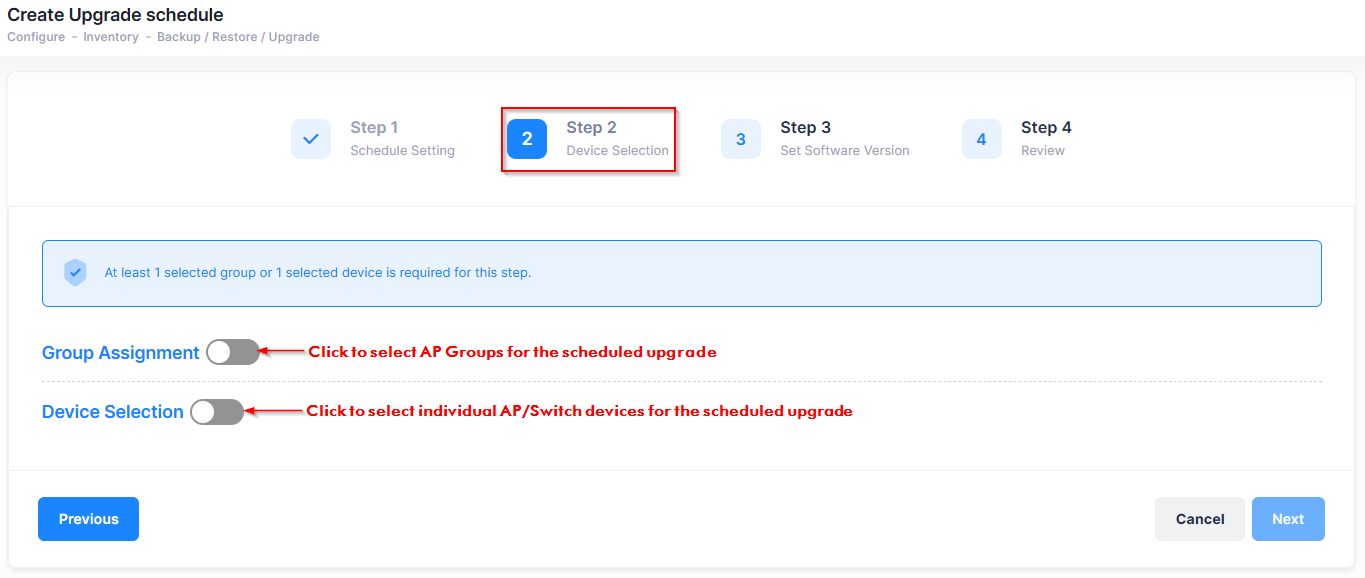
Task: Click the shield icon in the info banner
Action: click(75, 272)
